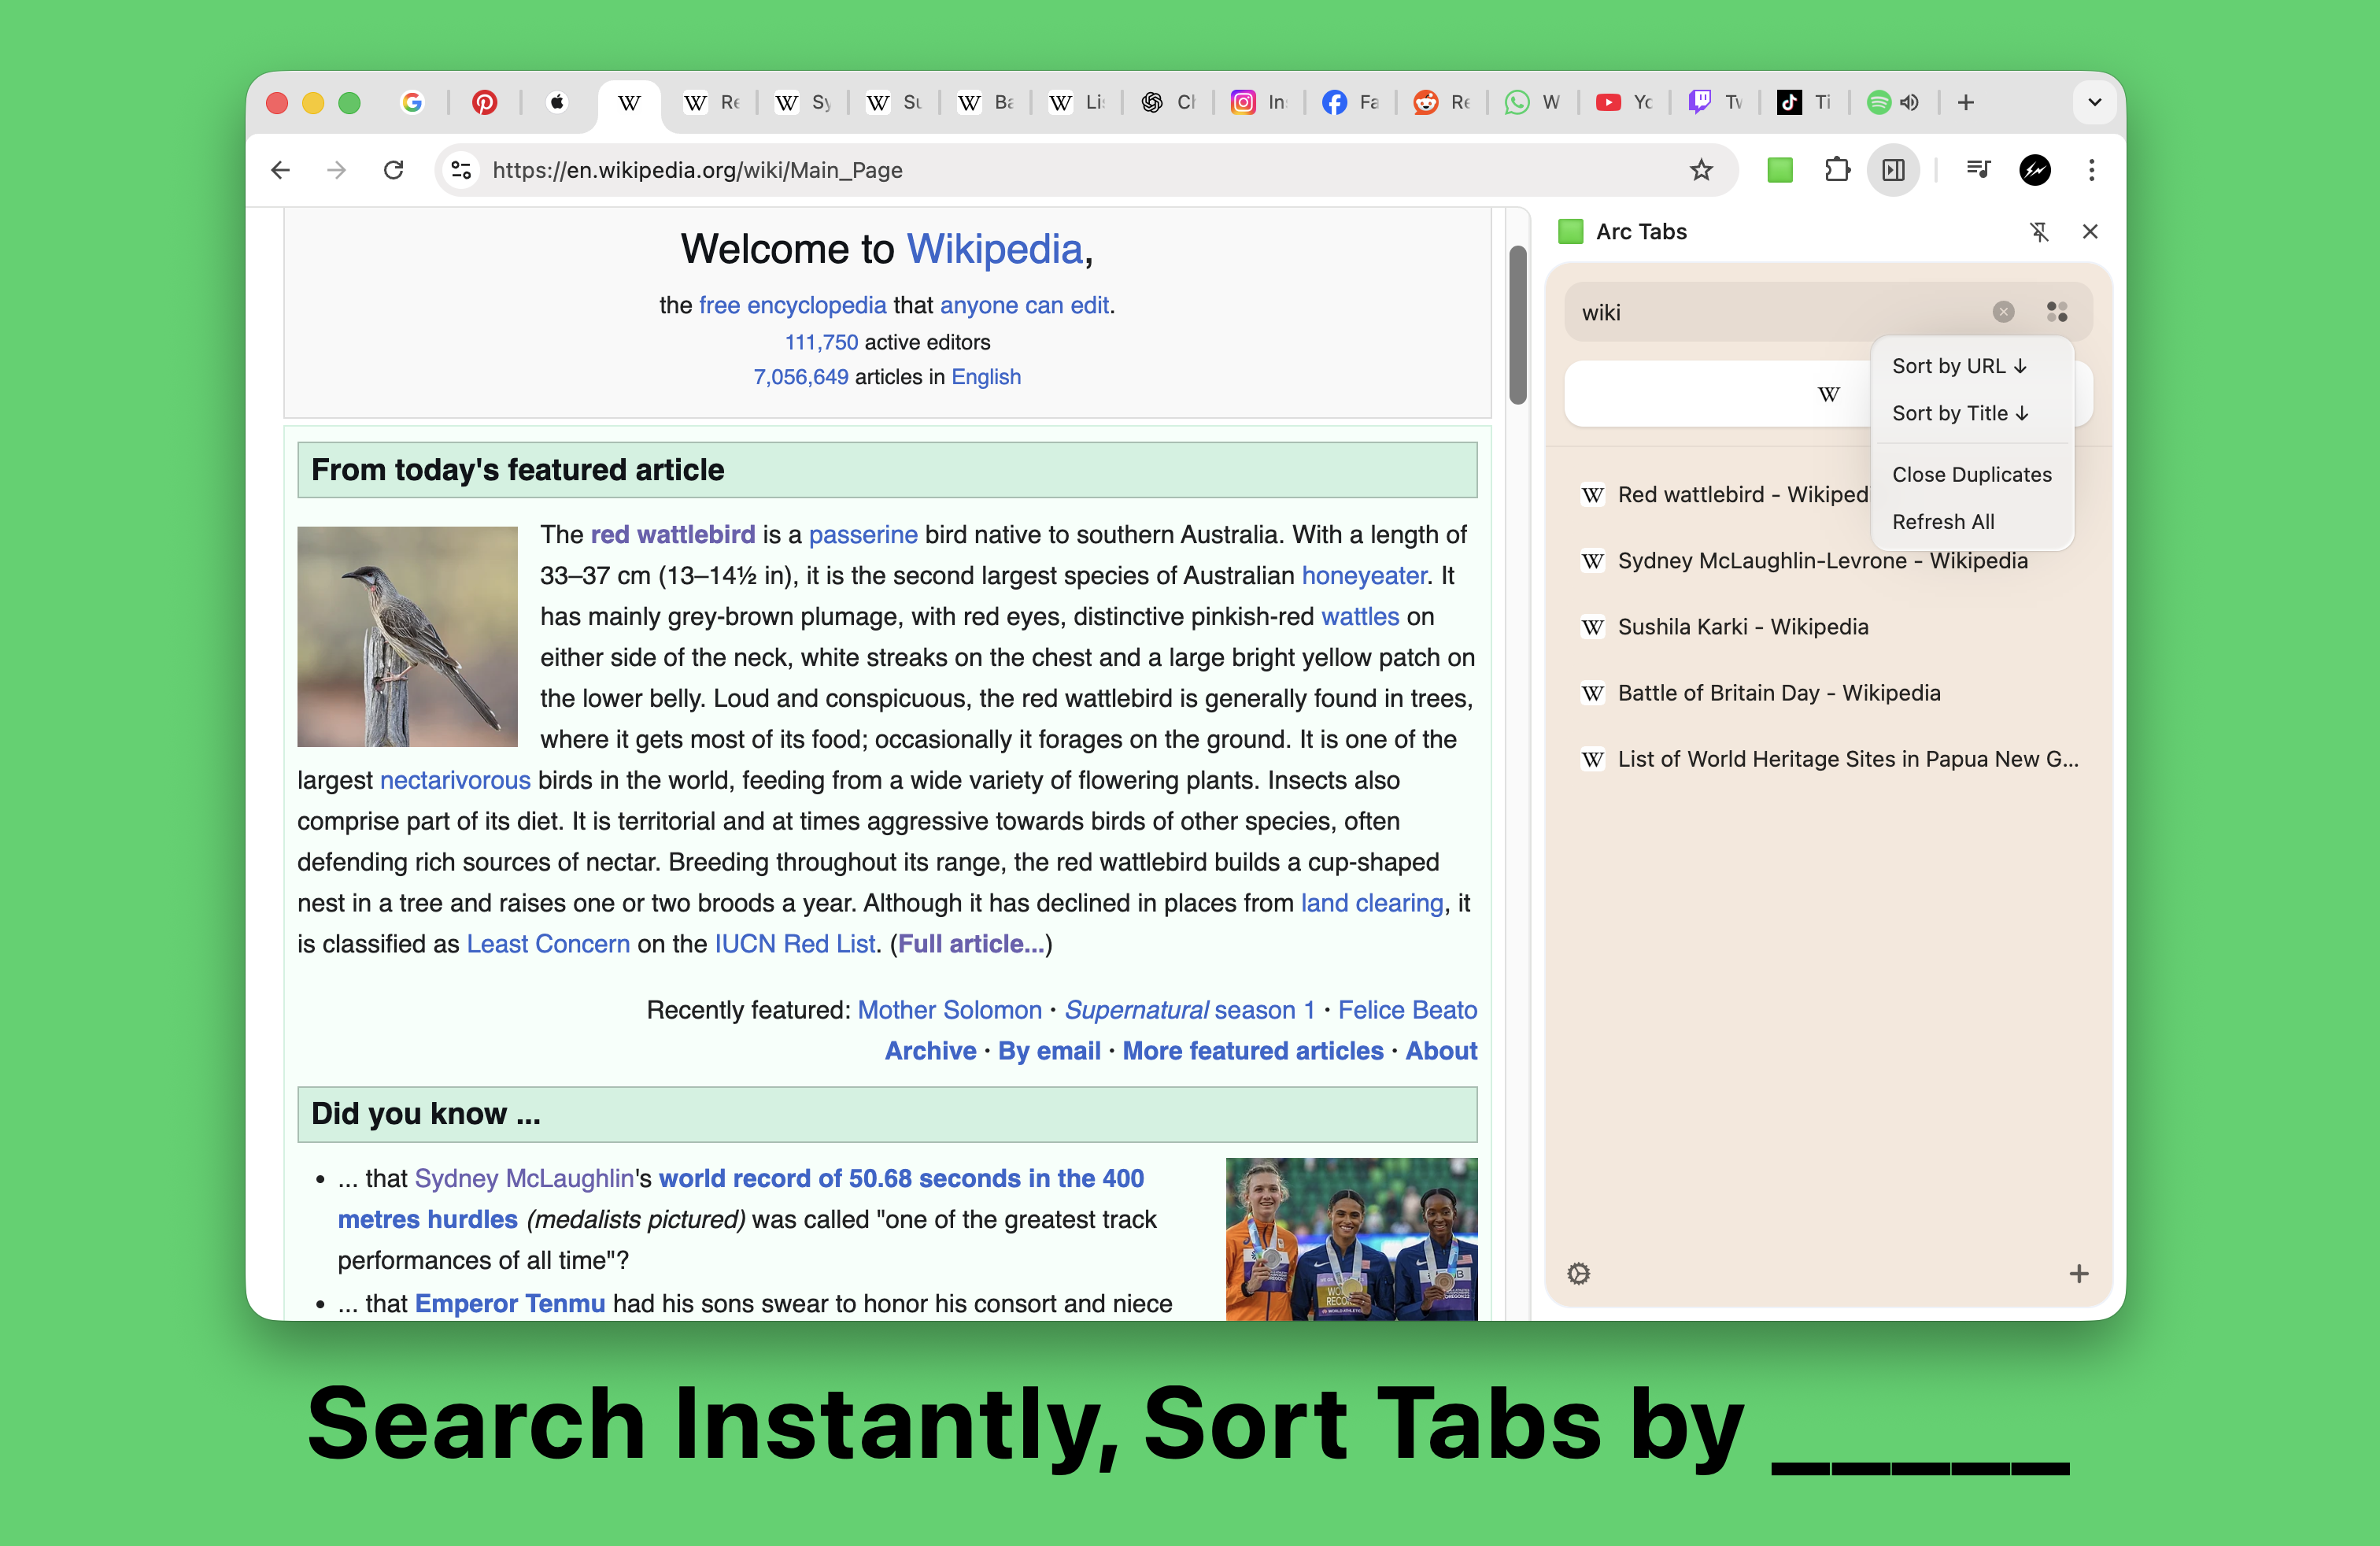Add new item with panel plus button
Image resolution: width=2380 pixels, height=1546 pixels.
(2078, 1273)
